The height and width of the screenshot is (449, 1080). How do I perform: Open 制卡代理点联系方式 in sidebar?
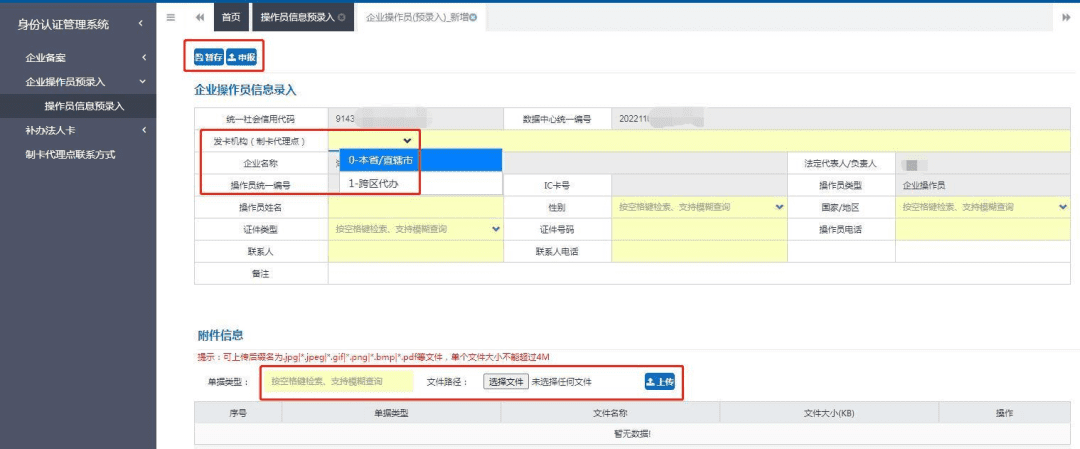pyautogui.click(x=70, y=154)
